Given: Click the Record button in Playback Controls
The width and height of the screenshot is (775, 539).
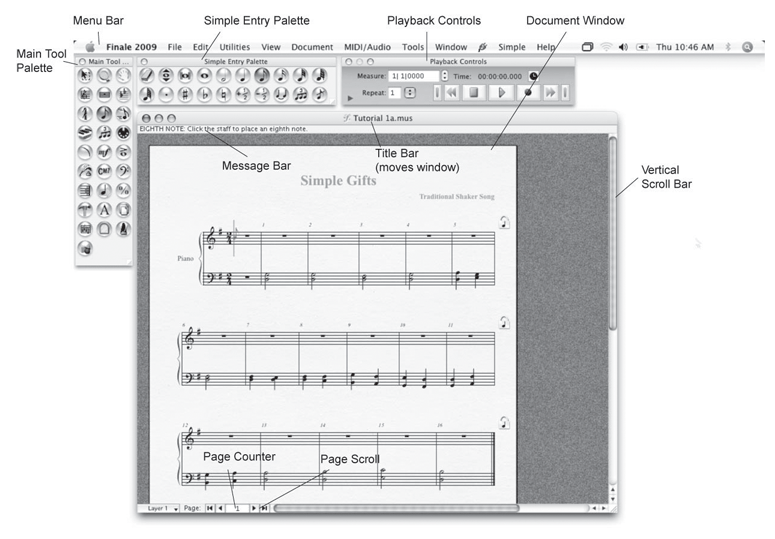Looking at the screenshot, I should [x=528, y=92].
